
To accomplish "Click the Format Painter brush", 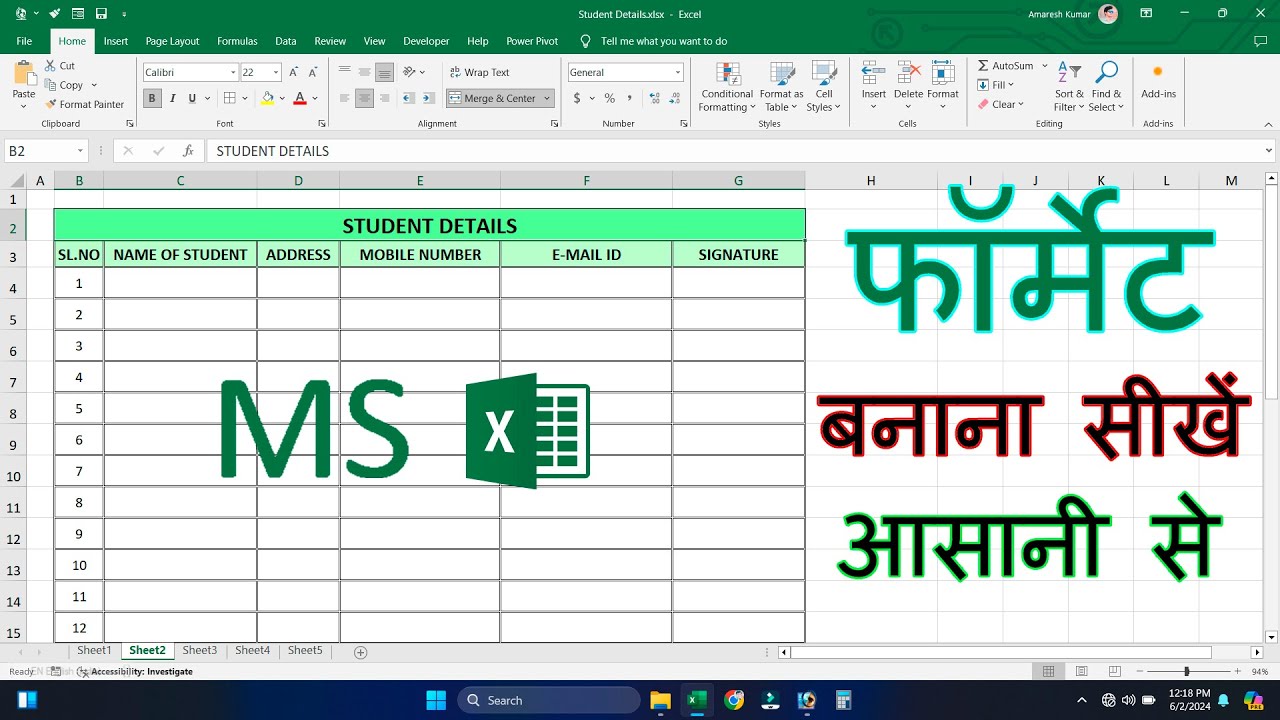I will [50, 104].
